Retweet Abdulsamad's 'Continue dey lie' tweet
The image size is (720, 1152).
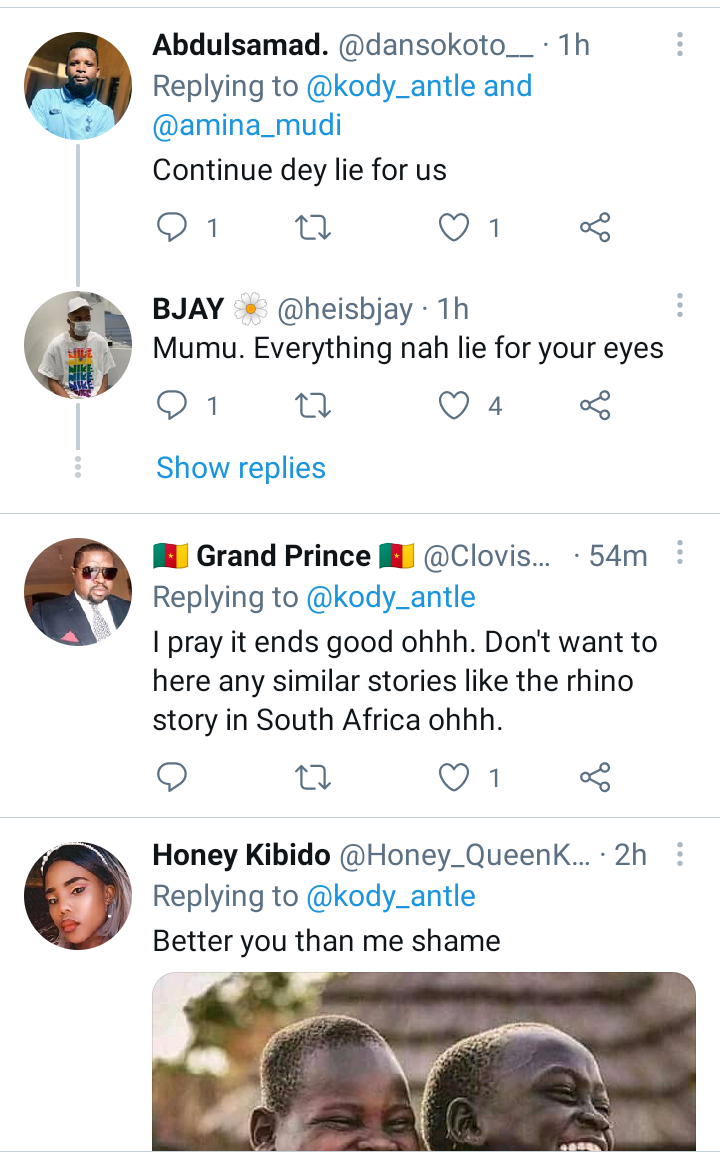(x=313, y=227)
